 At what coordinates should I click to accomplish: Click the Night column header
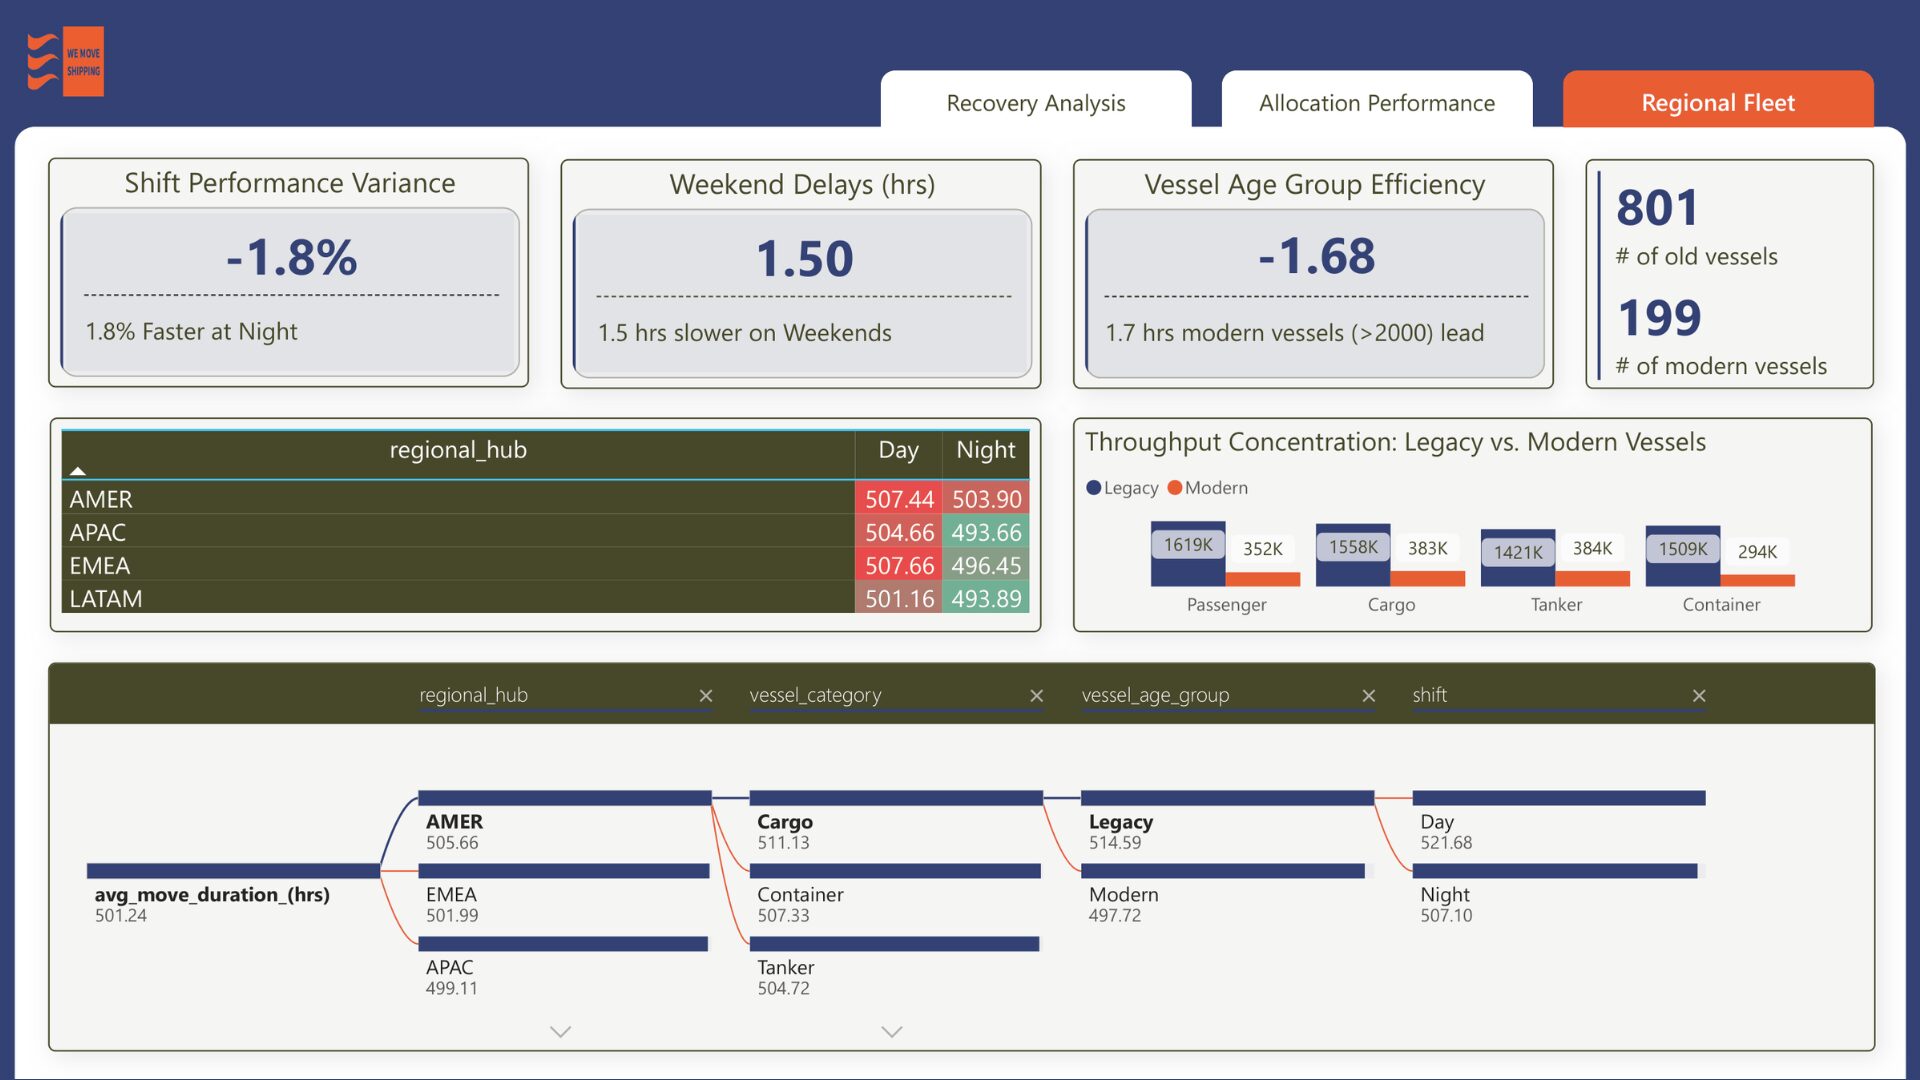pyautogui.click(x=985, y=451)
